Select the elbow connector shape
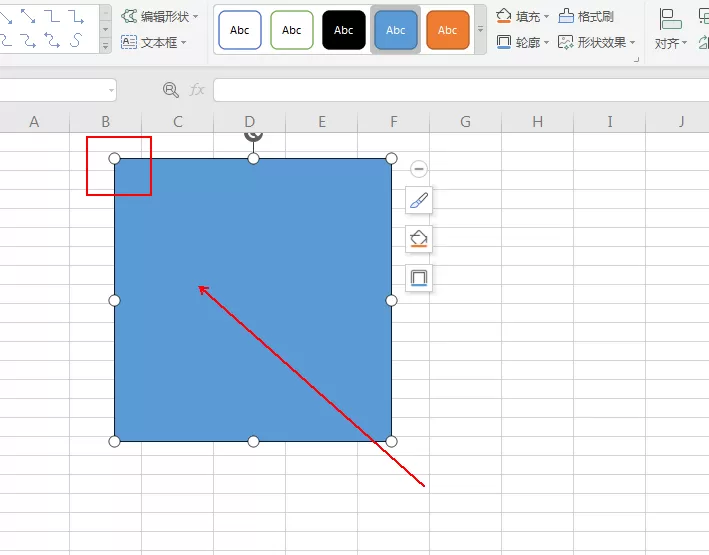Screen dimensions: 709x555 (52, 17)
